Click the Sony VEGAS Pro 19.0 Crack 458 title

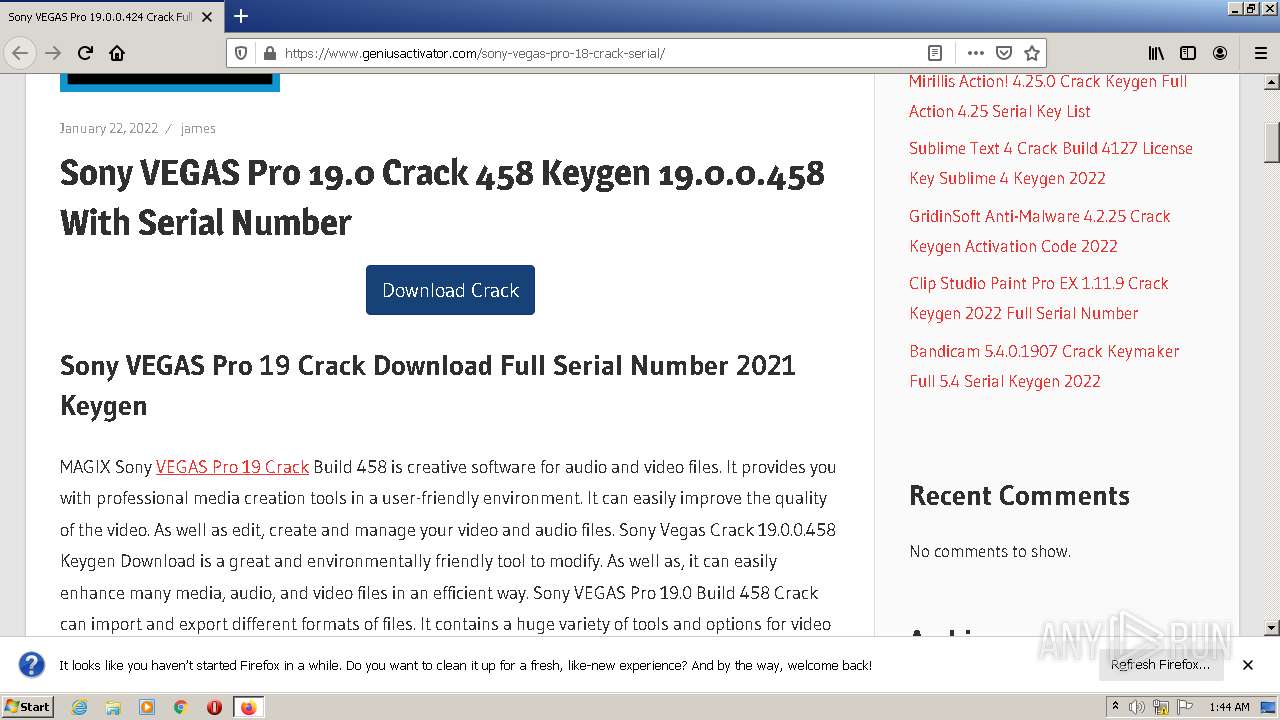pos(442,197)
